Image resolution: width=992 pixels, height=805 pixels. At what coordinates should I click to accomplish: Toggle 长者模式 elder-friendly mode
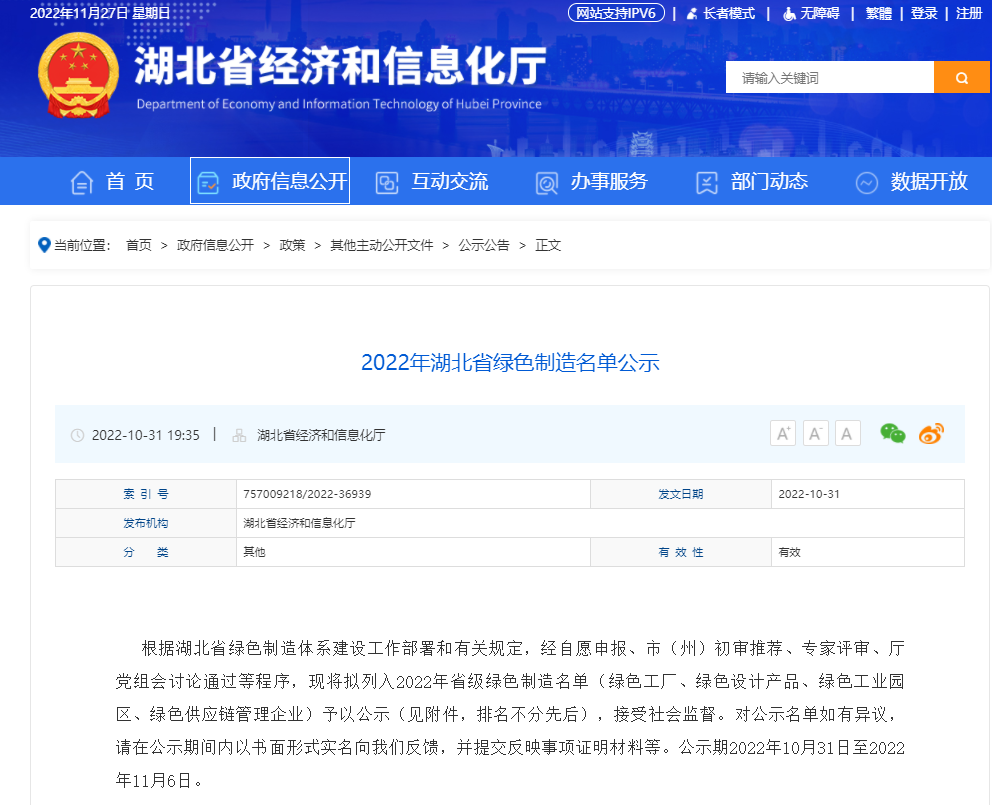coord(720,13)
